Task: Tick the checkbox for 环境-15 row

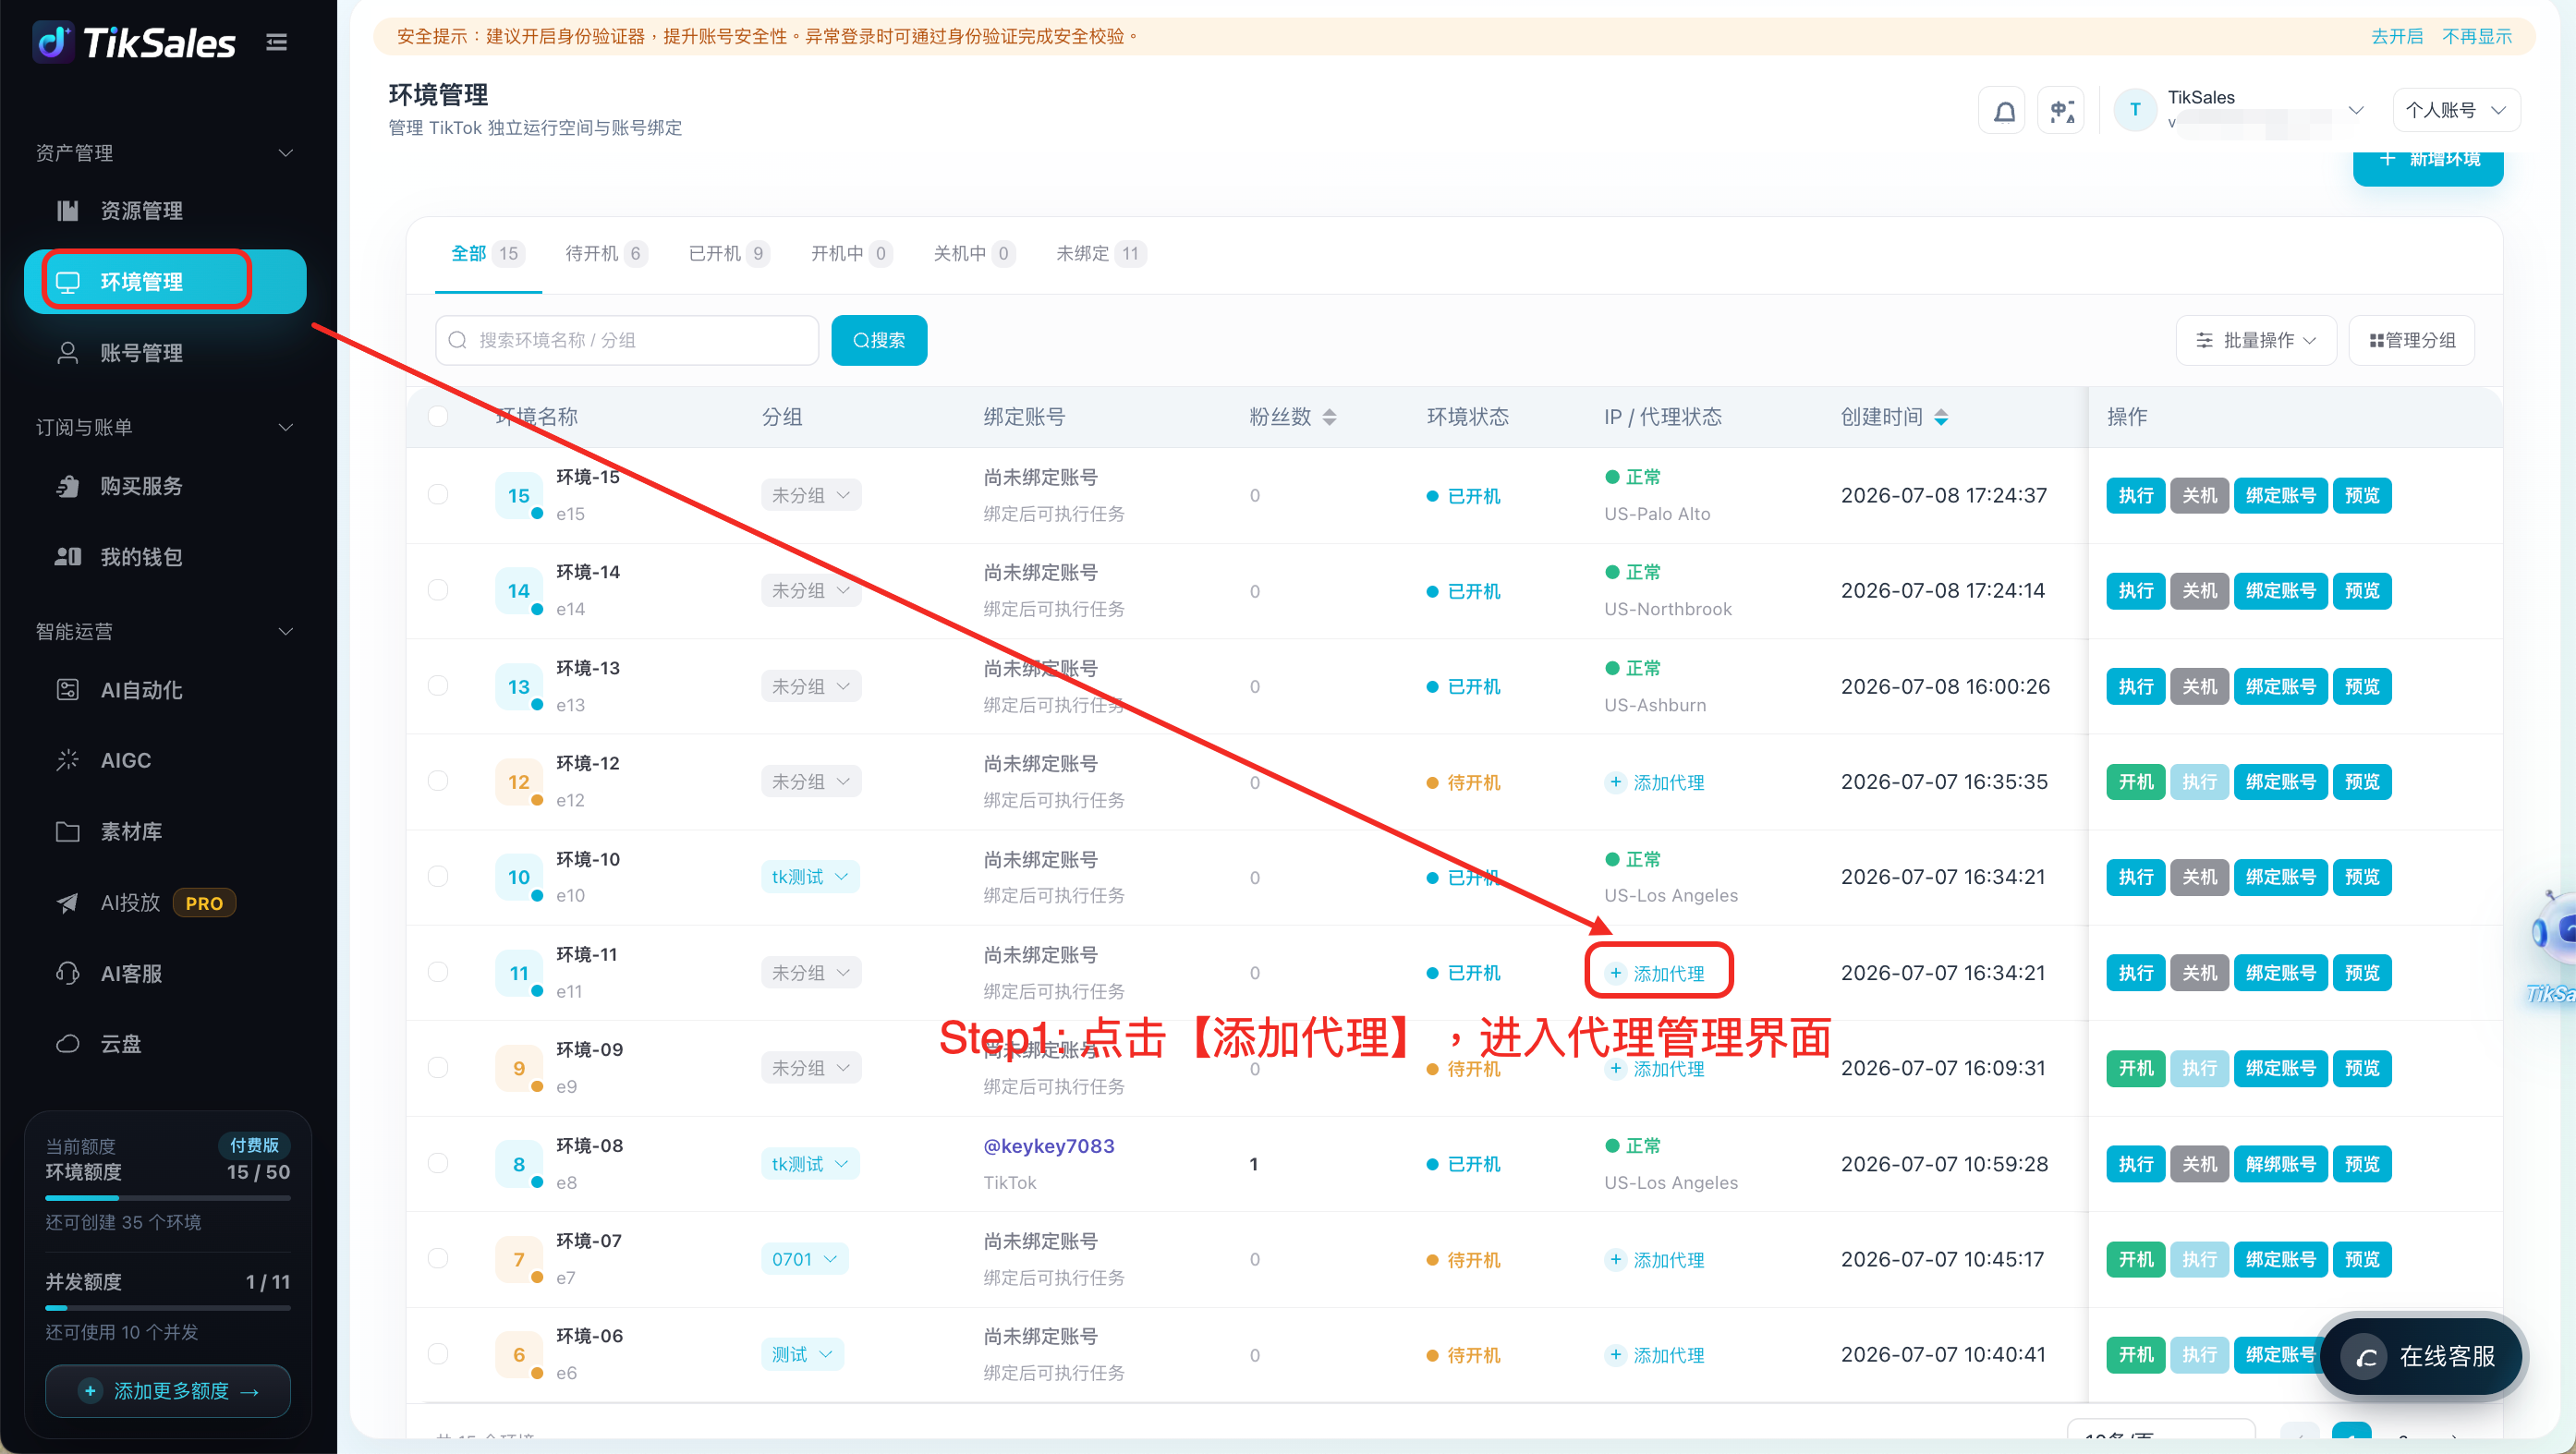Action: pos(438,495)
